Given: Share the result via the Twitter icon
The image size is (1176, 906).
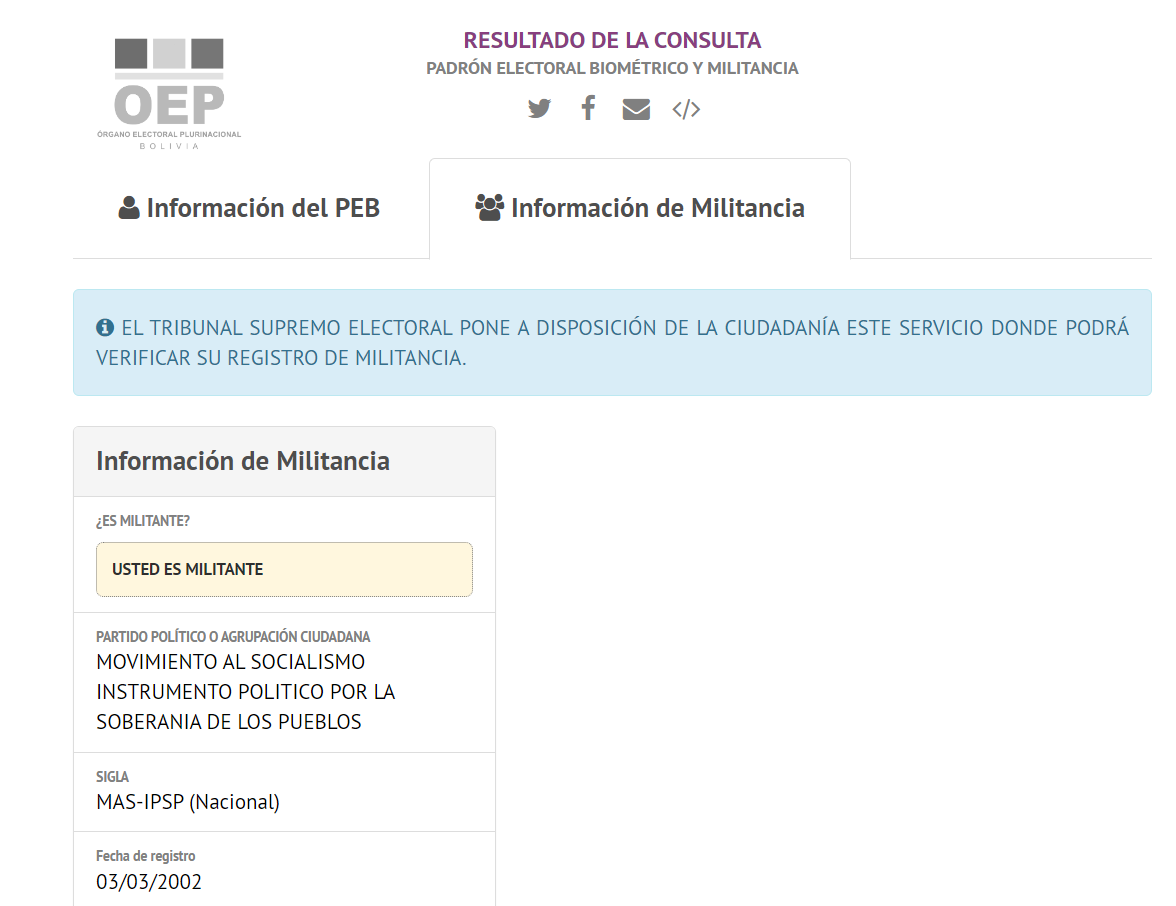Looking at the screenshot, I should (x=538, y=109).
